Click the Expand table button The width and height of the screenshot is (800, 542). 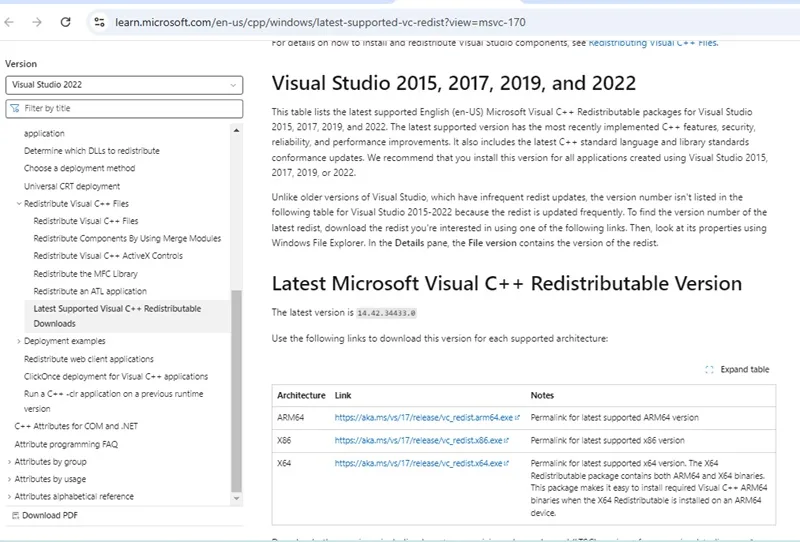(737, 369)
